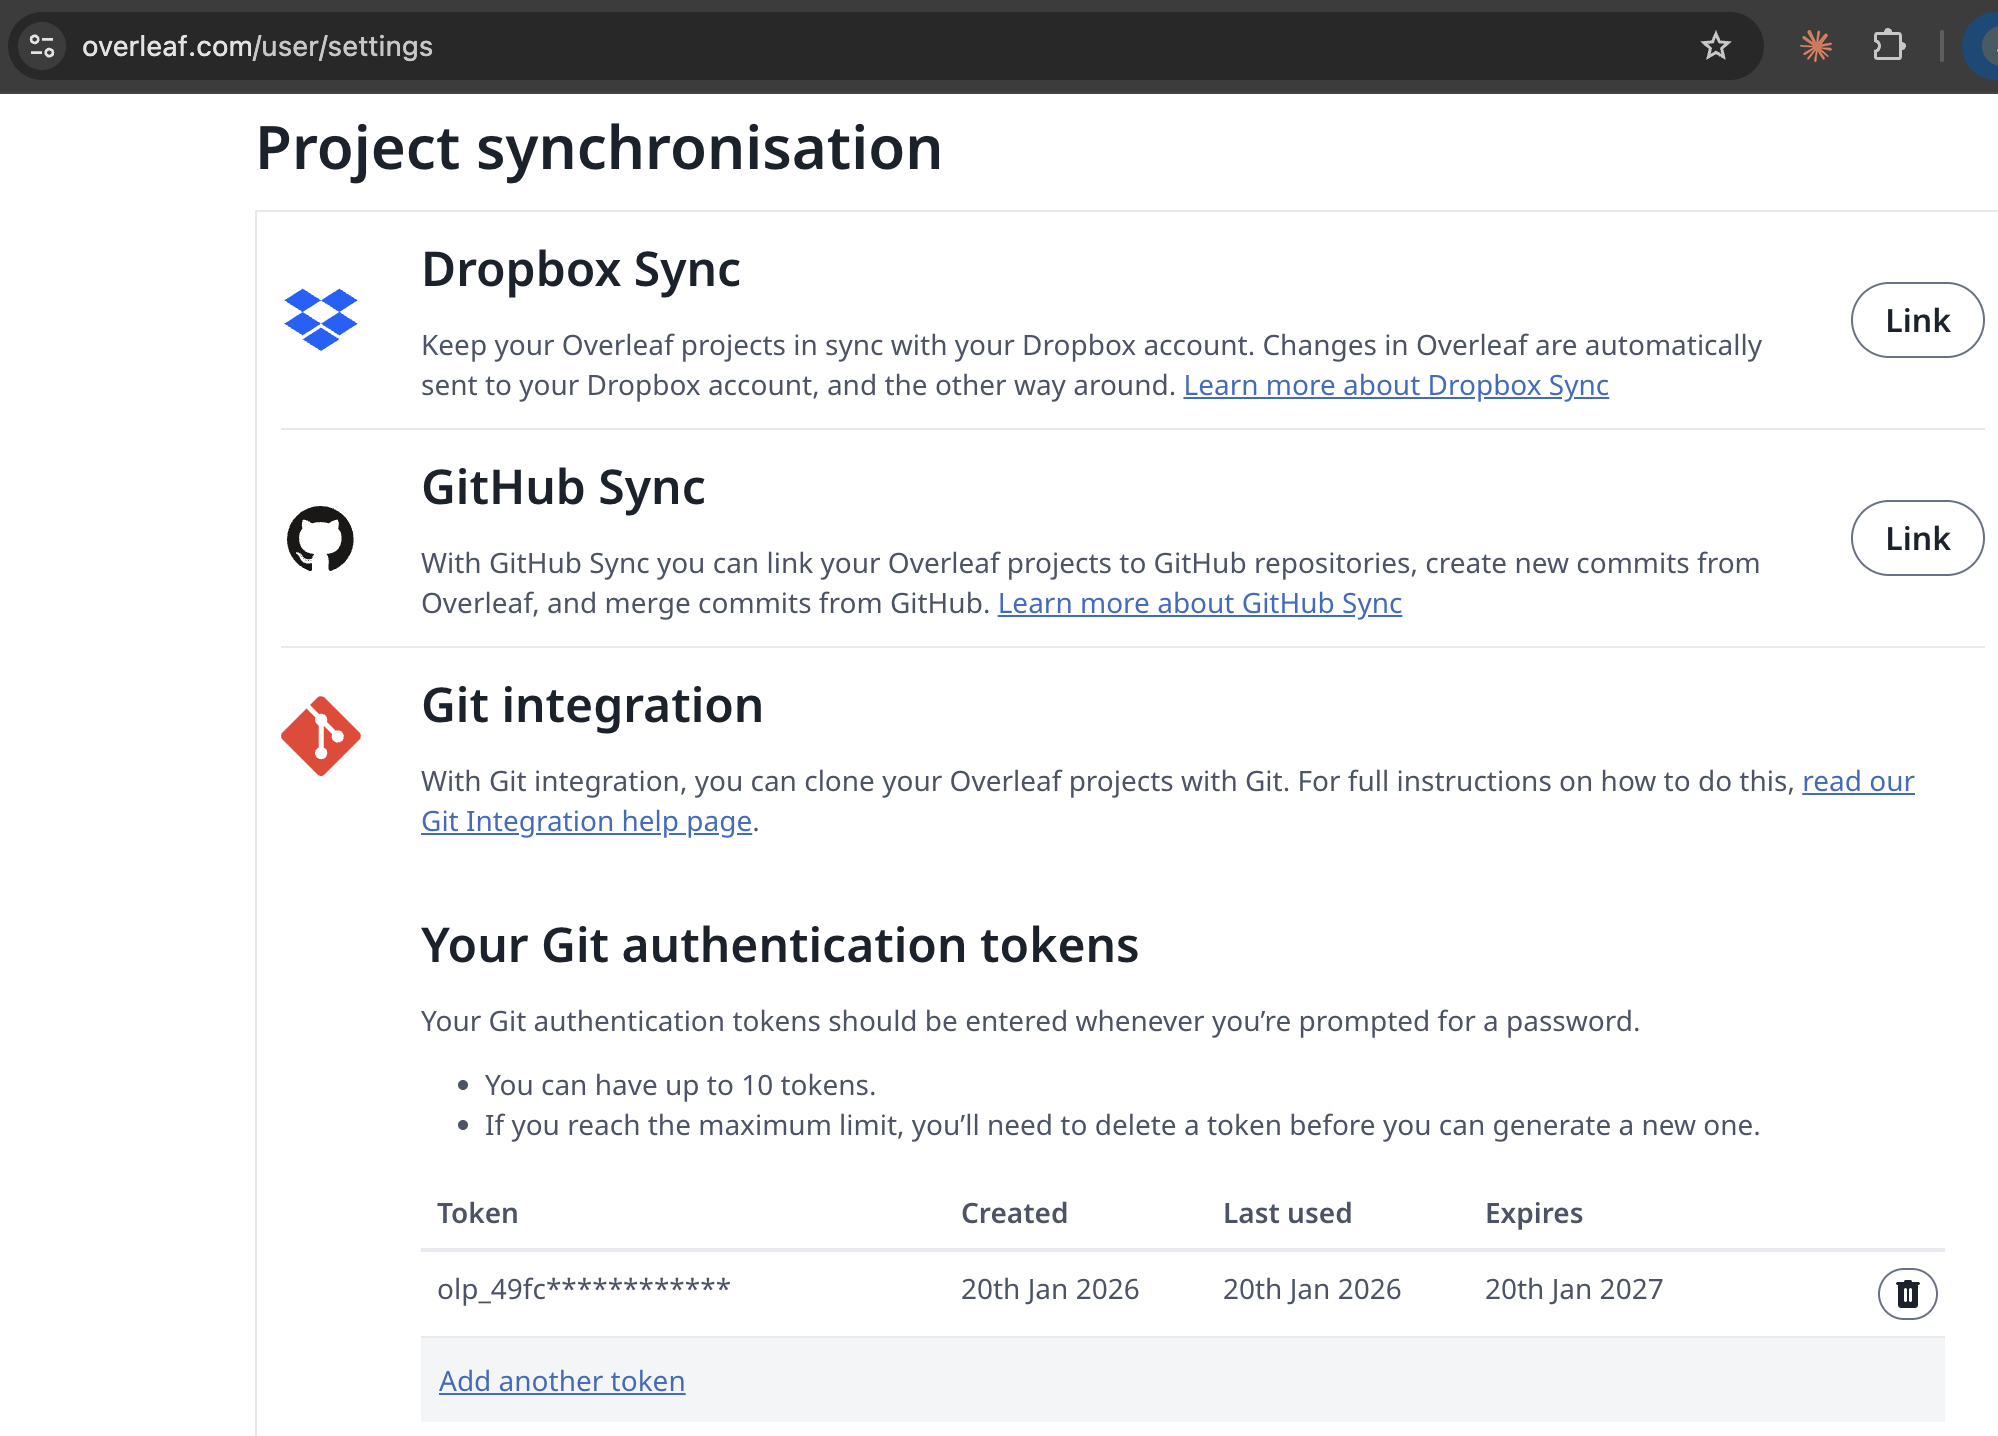The height and width of the screenshot is (1436, 1998).
Task: Open Learn more about GitHub Sync
Action: (1199, 603)
